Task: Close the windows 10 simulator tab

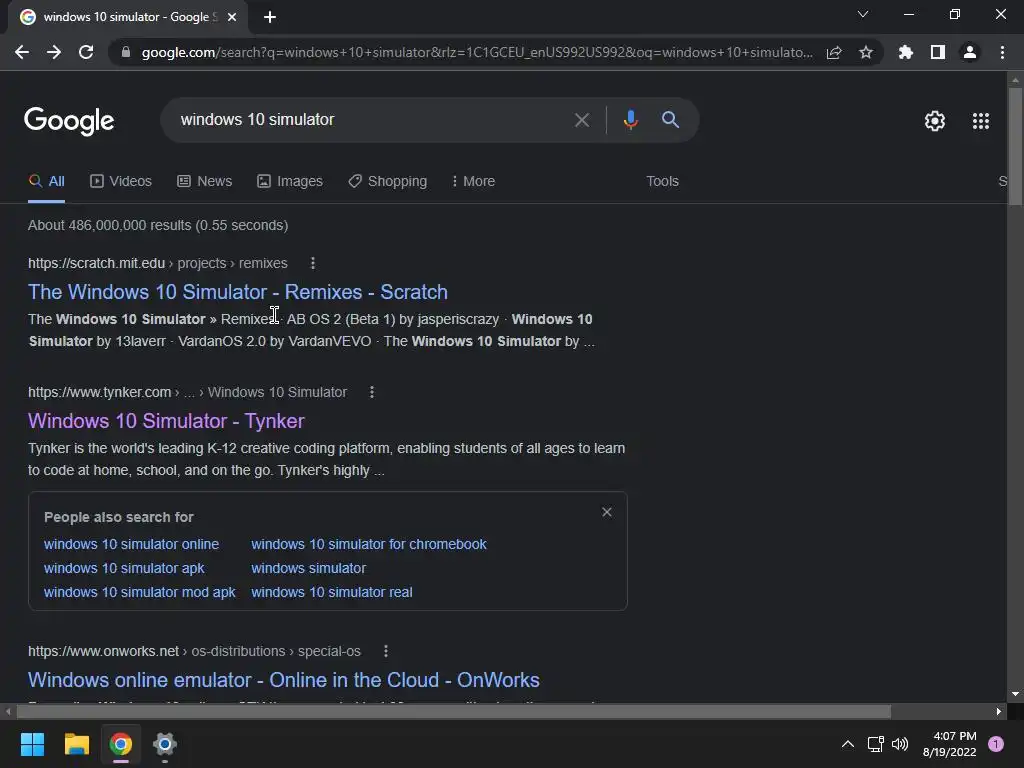Action: coord(232,17)
